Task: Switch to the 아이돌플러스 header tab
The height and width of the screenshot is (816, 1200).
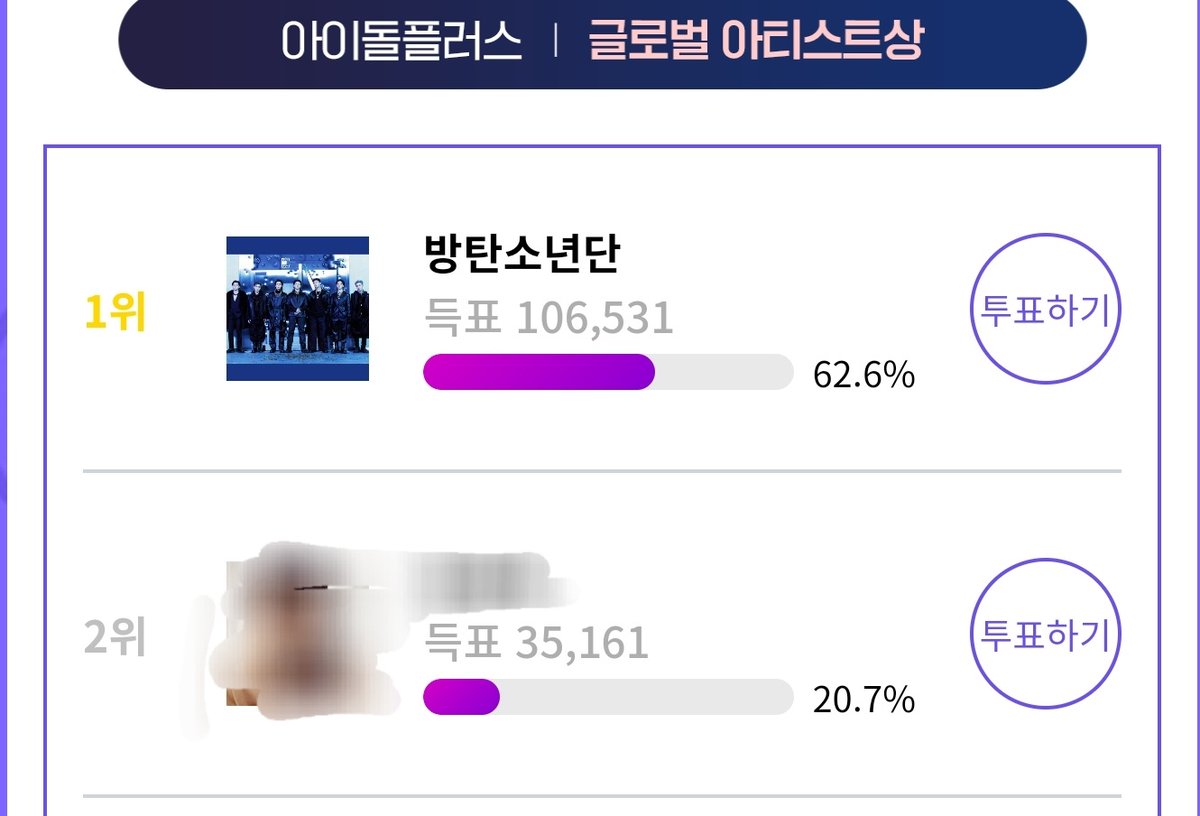Action: (x=401, y=41)
